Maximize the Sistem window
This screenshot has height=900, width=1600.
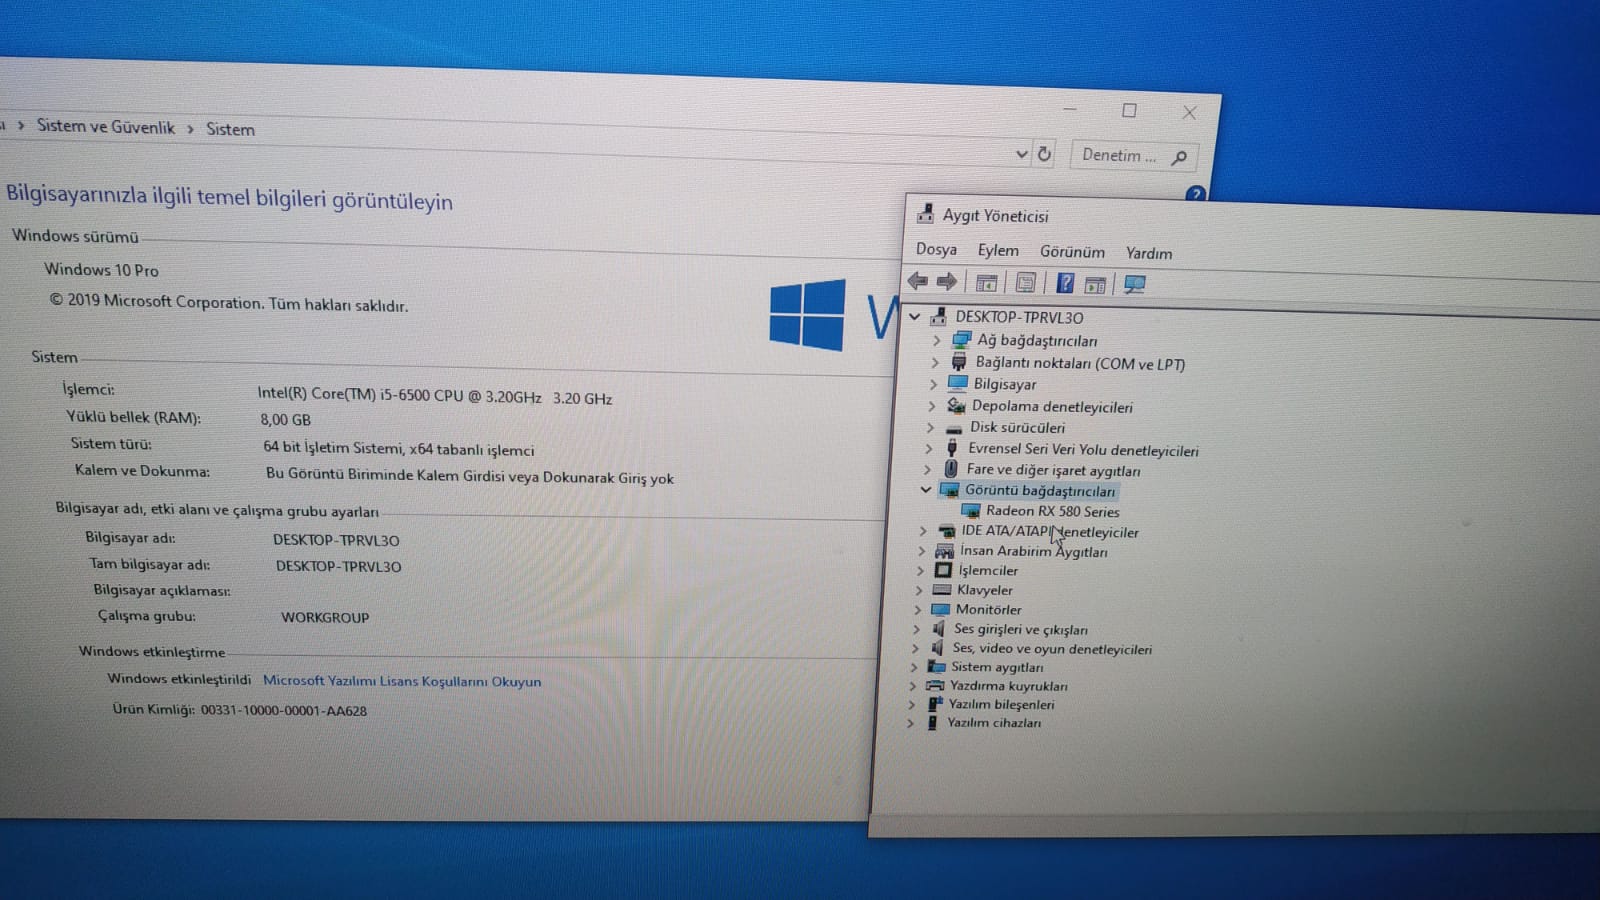[1129, 110]
